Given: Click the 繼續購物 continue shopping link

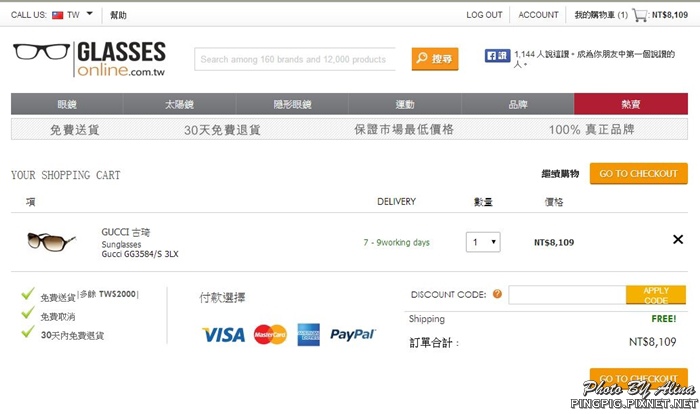Looking at the screenshot, I should coord(560,174).
